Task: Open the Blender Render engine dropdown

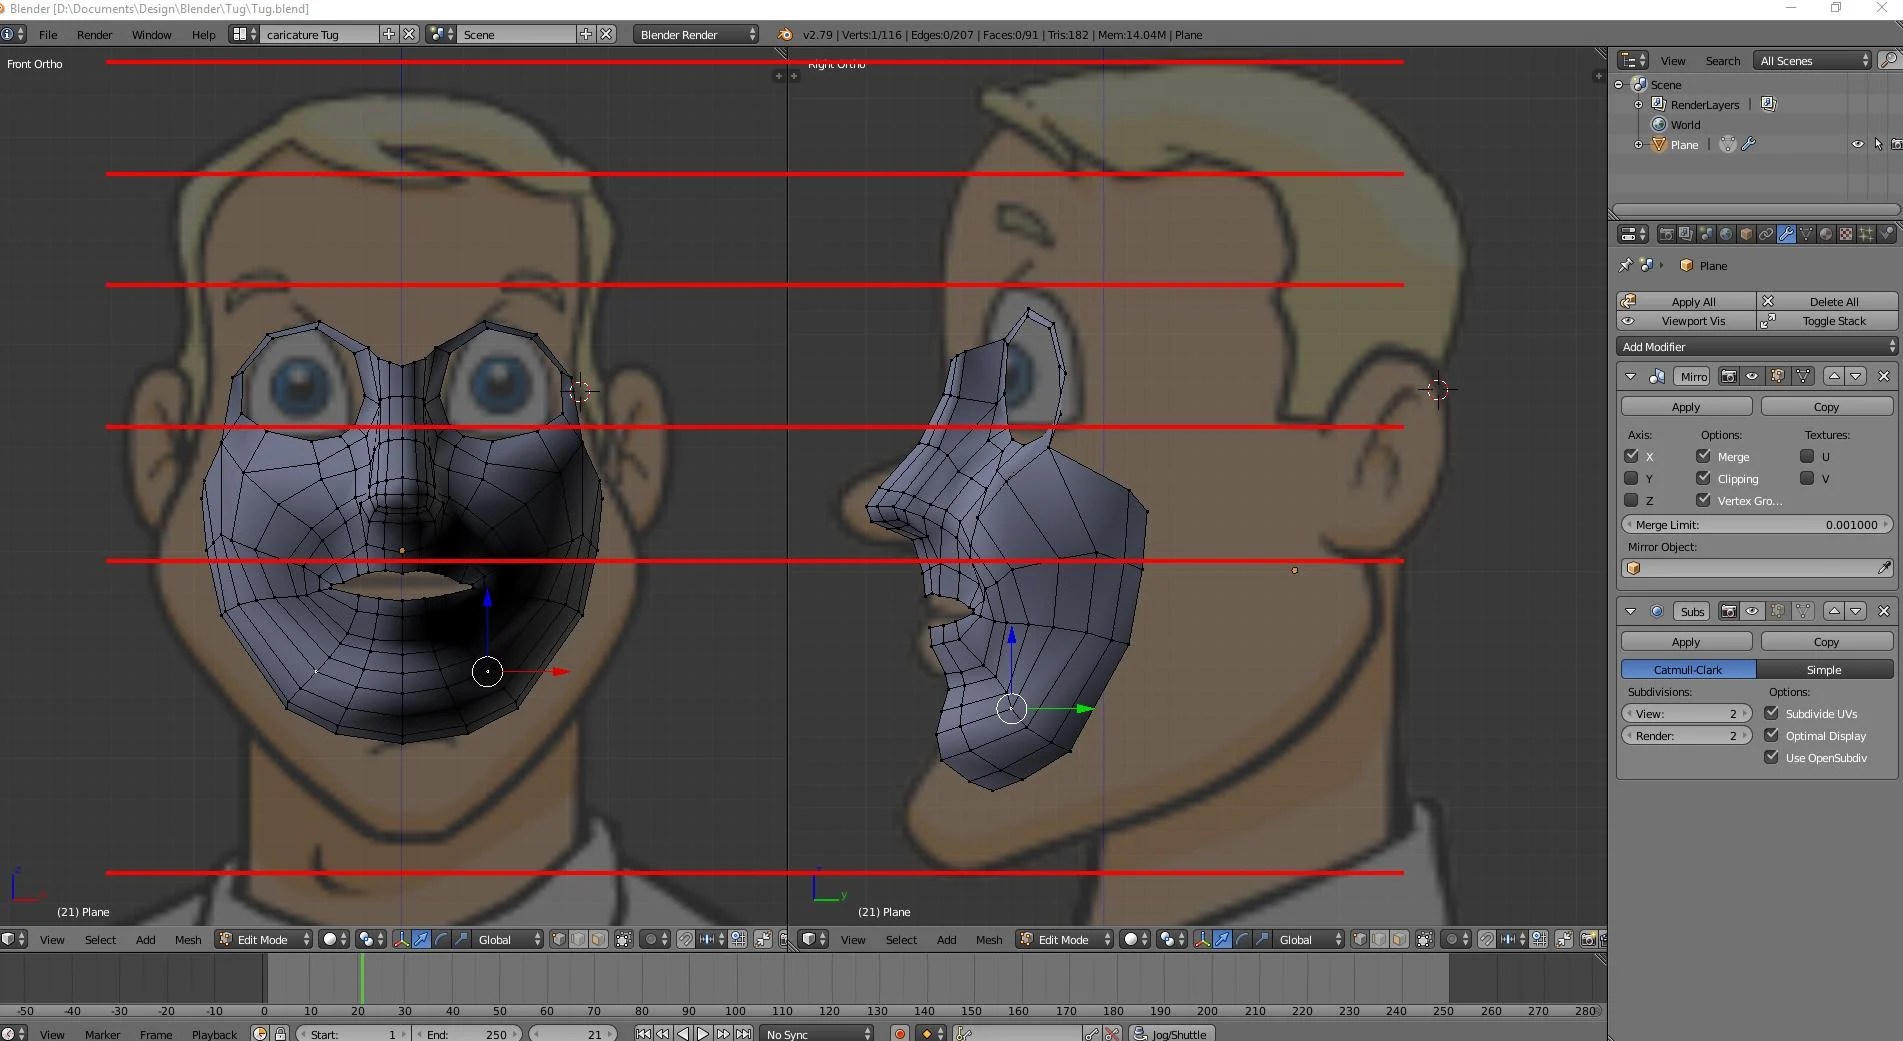Action: [696, 34]
